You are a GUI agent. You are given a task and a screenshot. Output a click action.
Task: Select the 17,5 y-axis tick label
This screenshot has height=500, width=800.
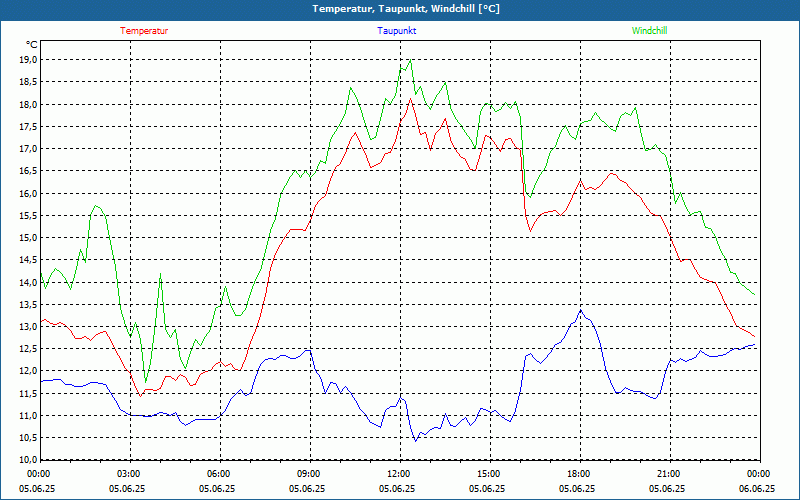coord(27,127)
